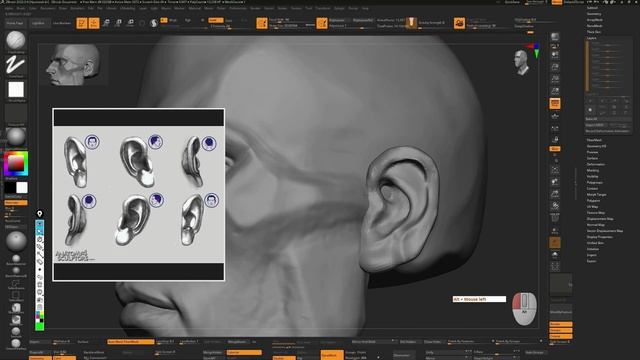Click the DynaMesh button
This screenshot has height=360, width=640.
(331, 356)
